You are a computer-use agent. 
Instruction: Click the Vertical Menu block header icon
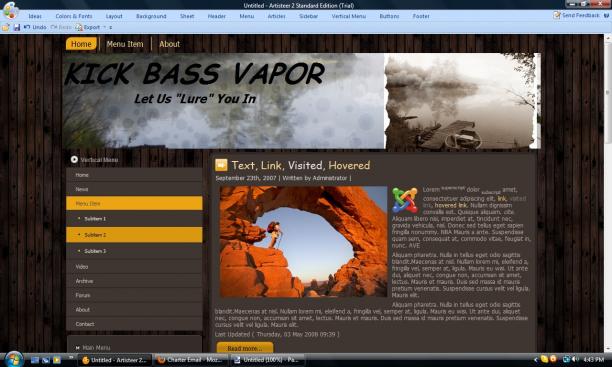[74, 159]
